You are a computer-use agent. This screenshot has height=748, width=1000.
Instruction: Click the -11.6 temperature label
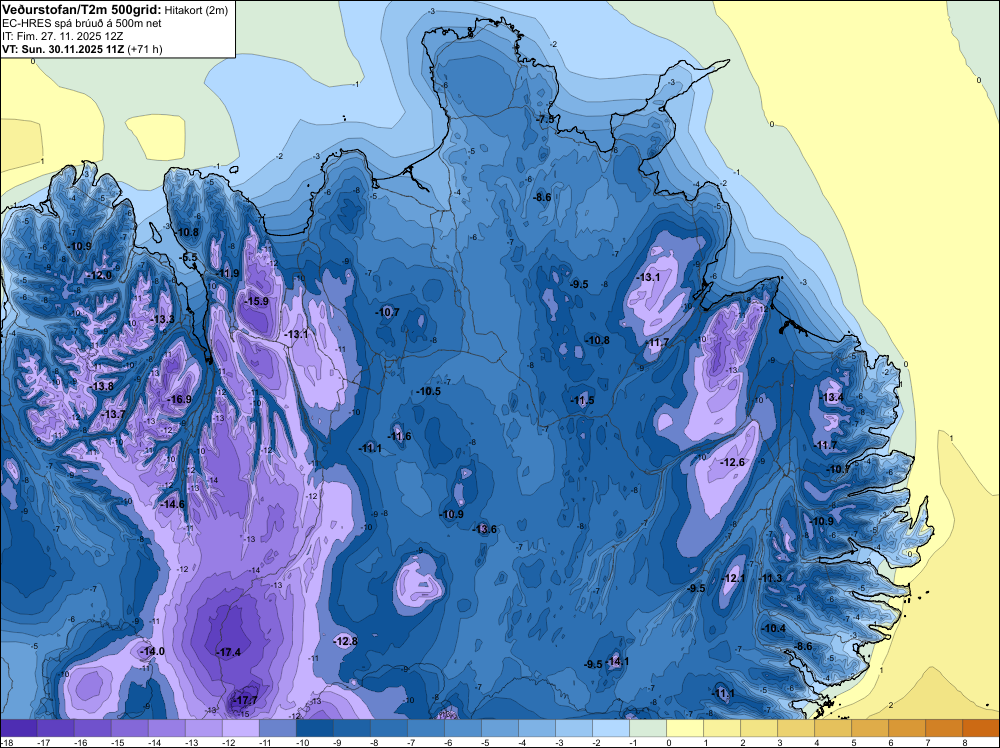click(399, 436)
